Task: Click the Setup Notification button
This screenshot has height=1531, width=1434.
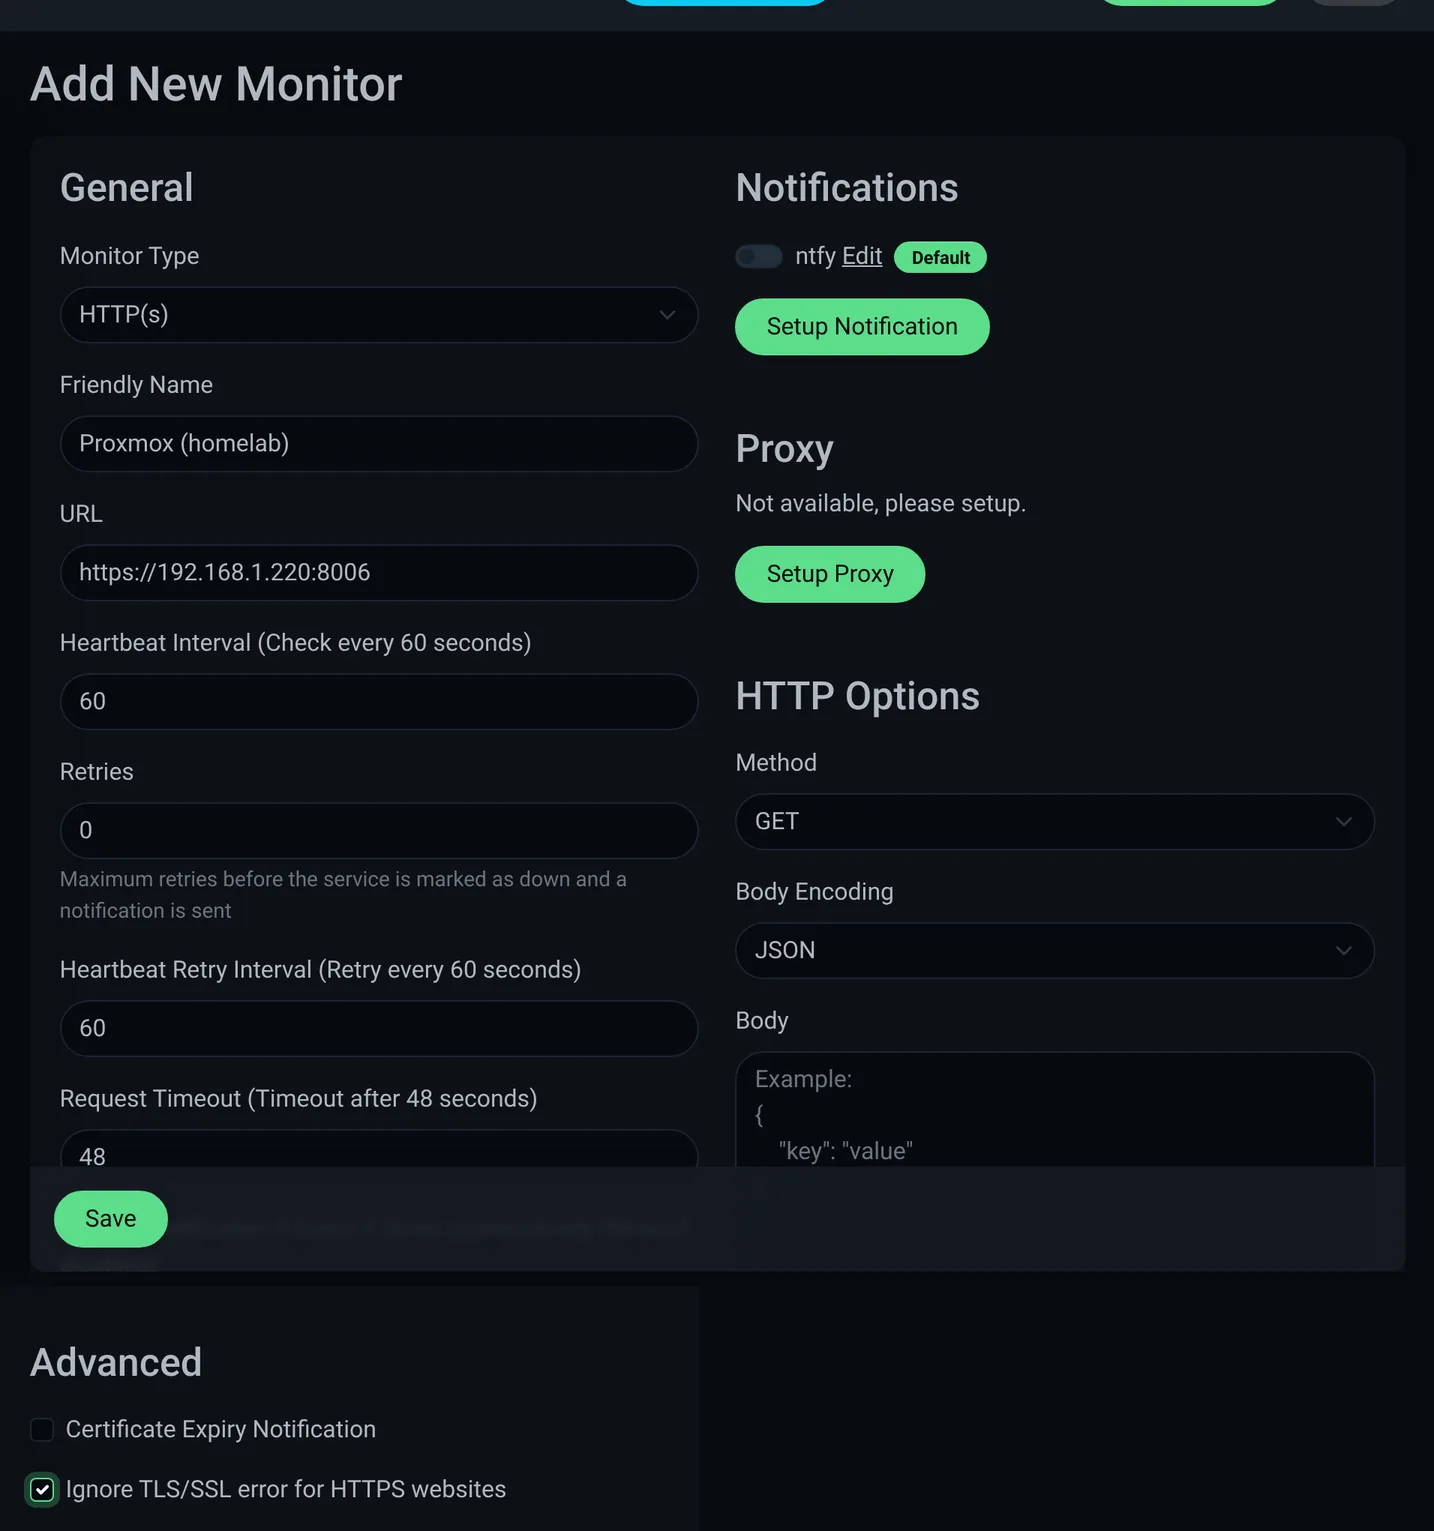Action: pos(862,327)
